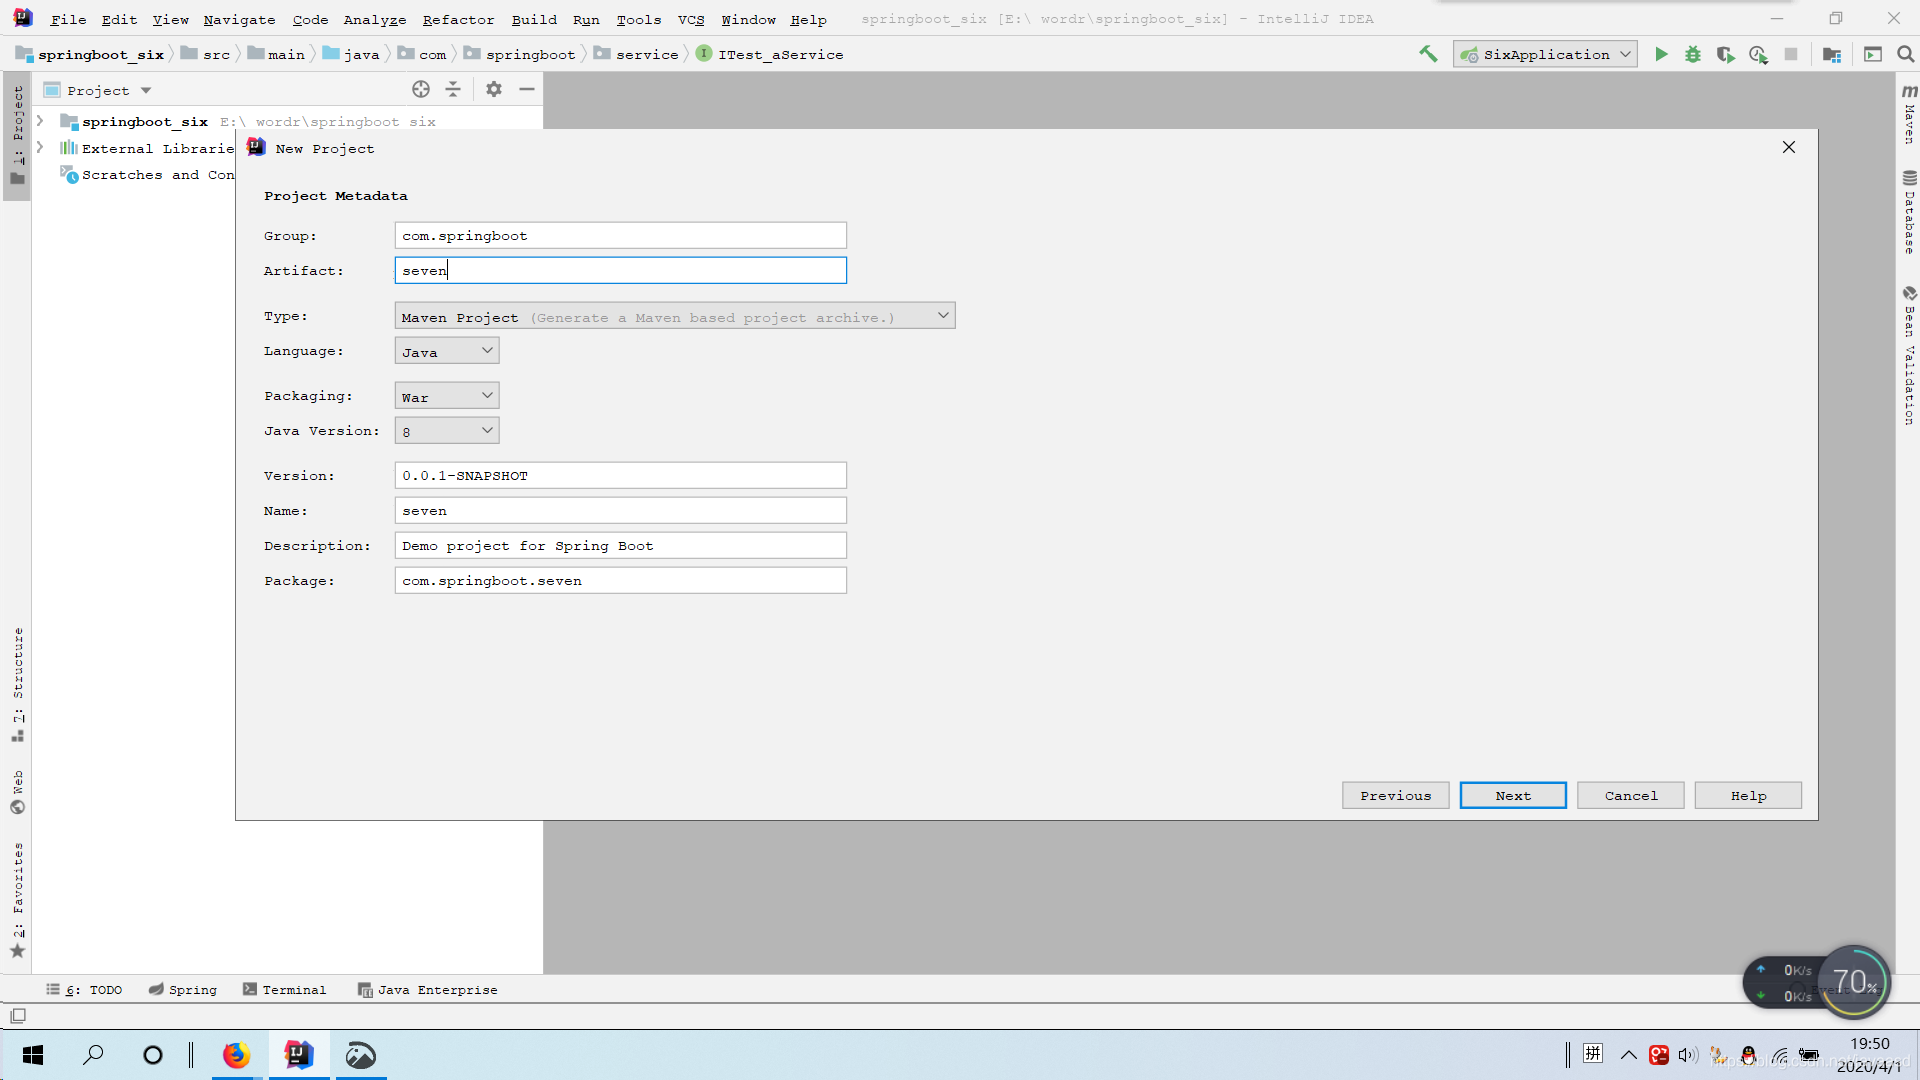Open the File menu
The width and height of the screenshot is (1920, 1080).
click(68, 19)
